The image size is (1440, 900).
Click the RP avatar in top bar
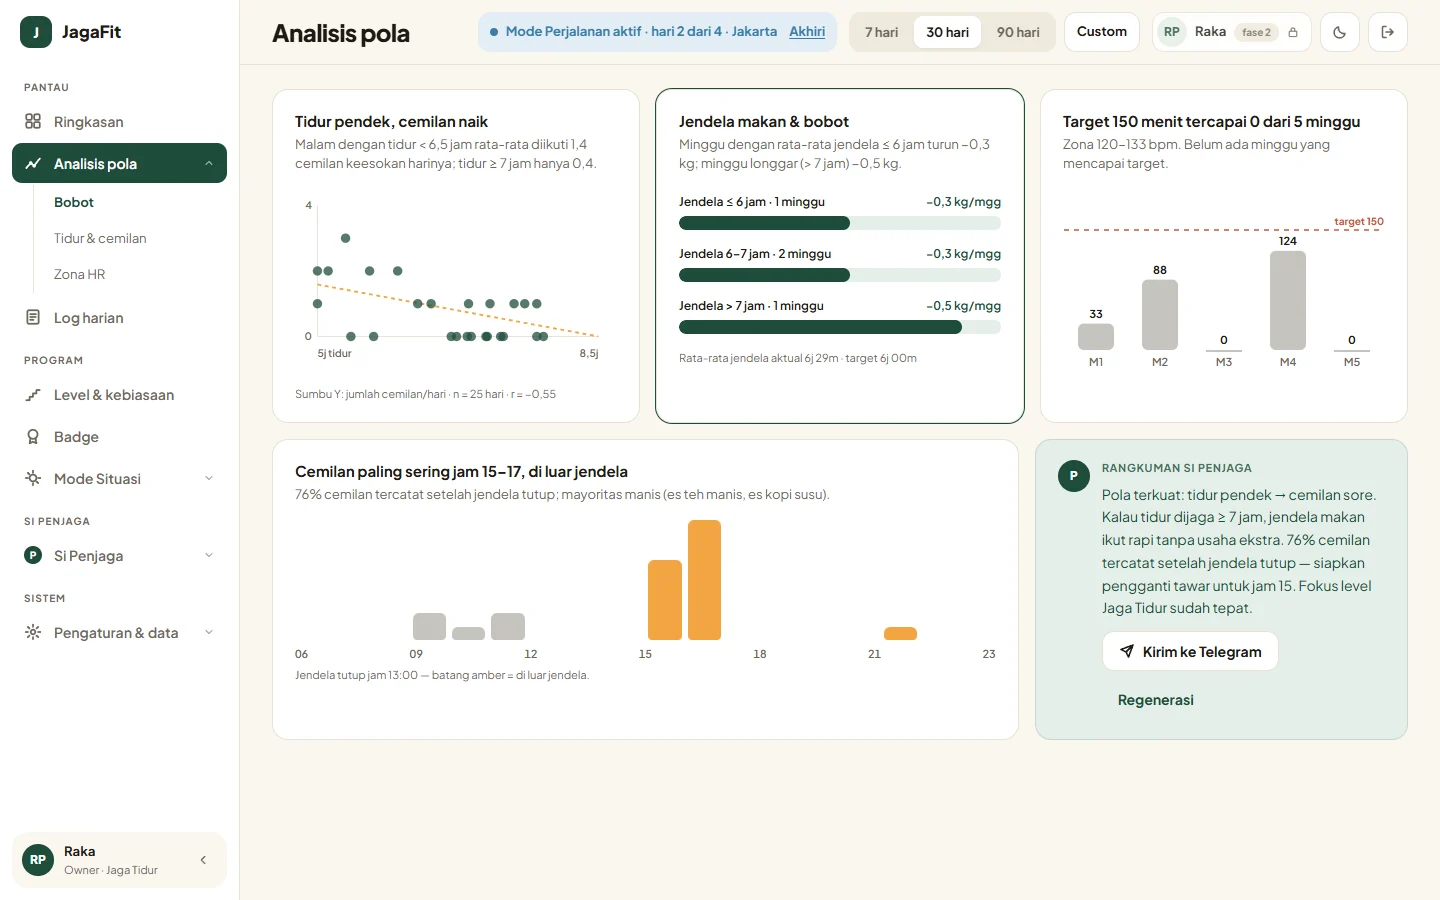1172,32
